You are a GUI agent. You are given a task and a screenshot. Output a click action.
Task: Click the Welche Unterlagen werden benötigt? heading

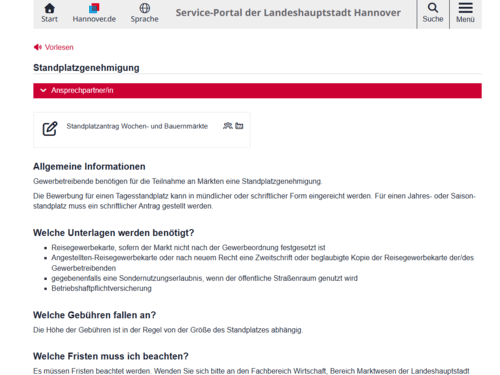pyautogui.click(x=114, y=233)
